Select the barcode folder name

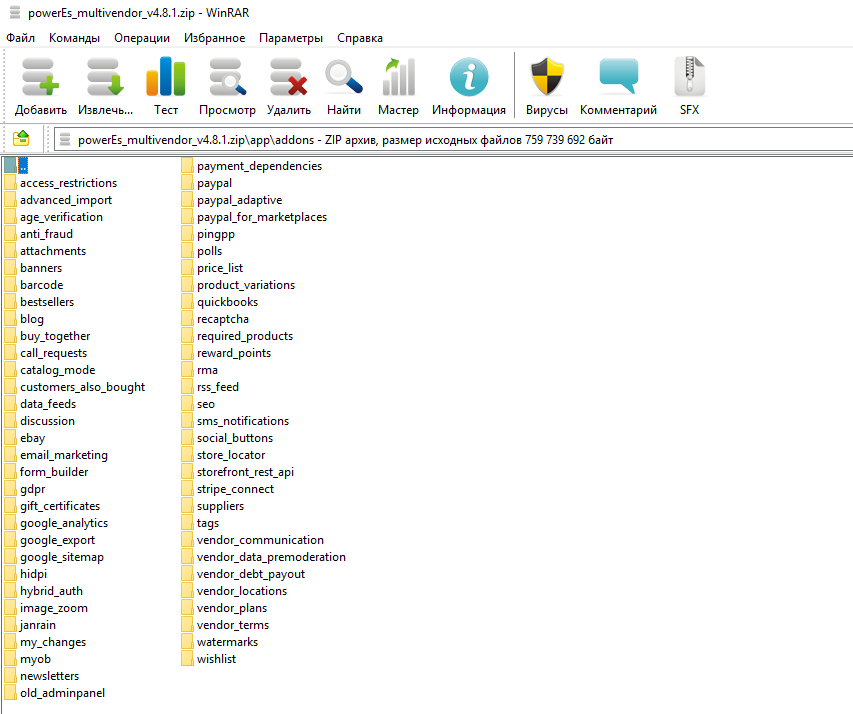click(41, 285)
